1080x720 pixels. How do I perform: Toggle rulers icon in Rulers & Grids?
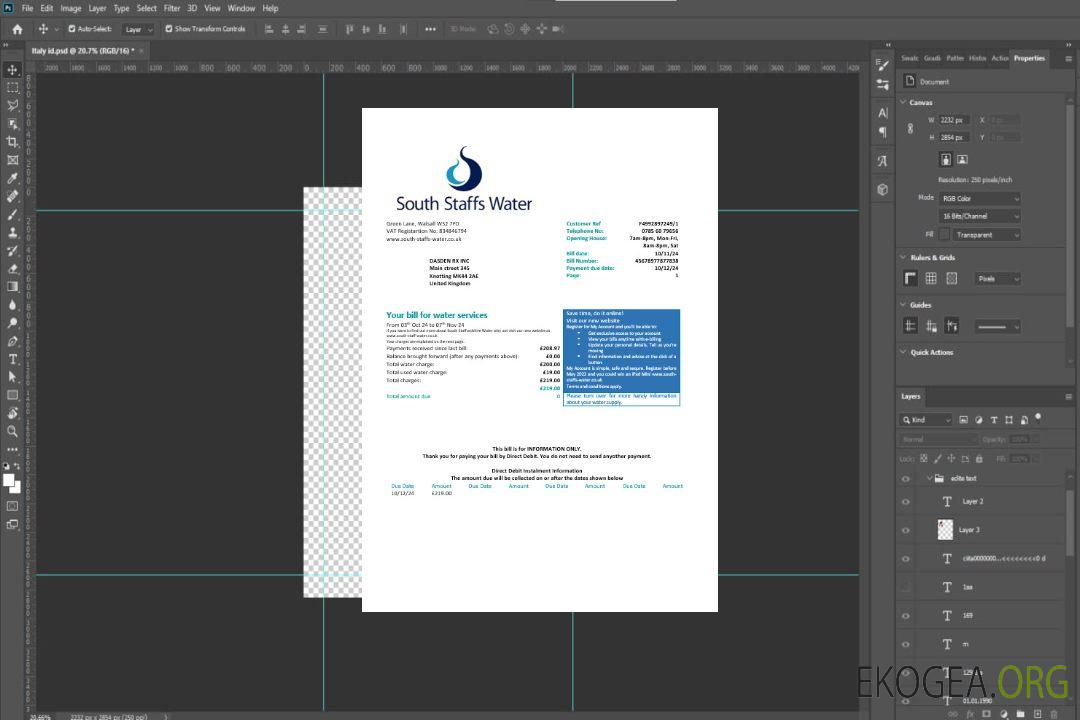pyautogui.click(x=911, y=278)
